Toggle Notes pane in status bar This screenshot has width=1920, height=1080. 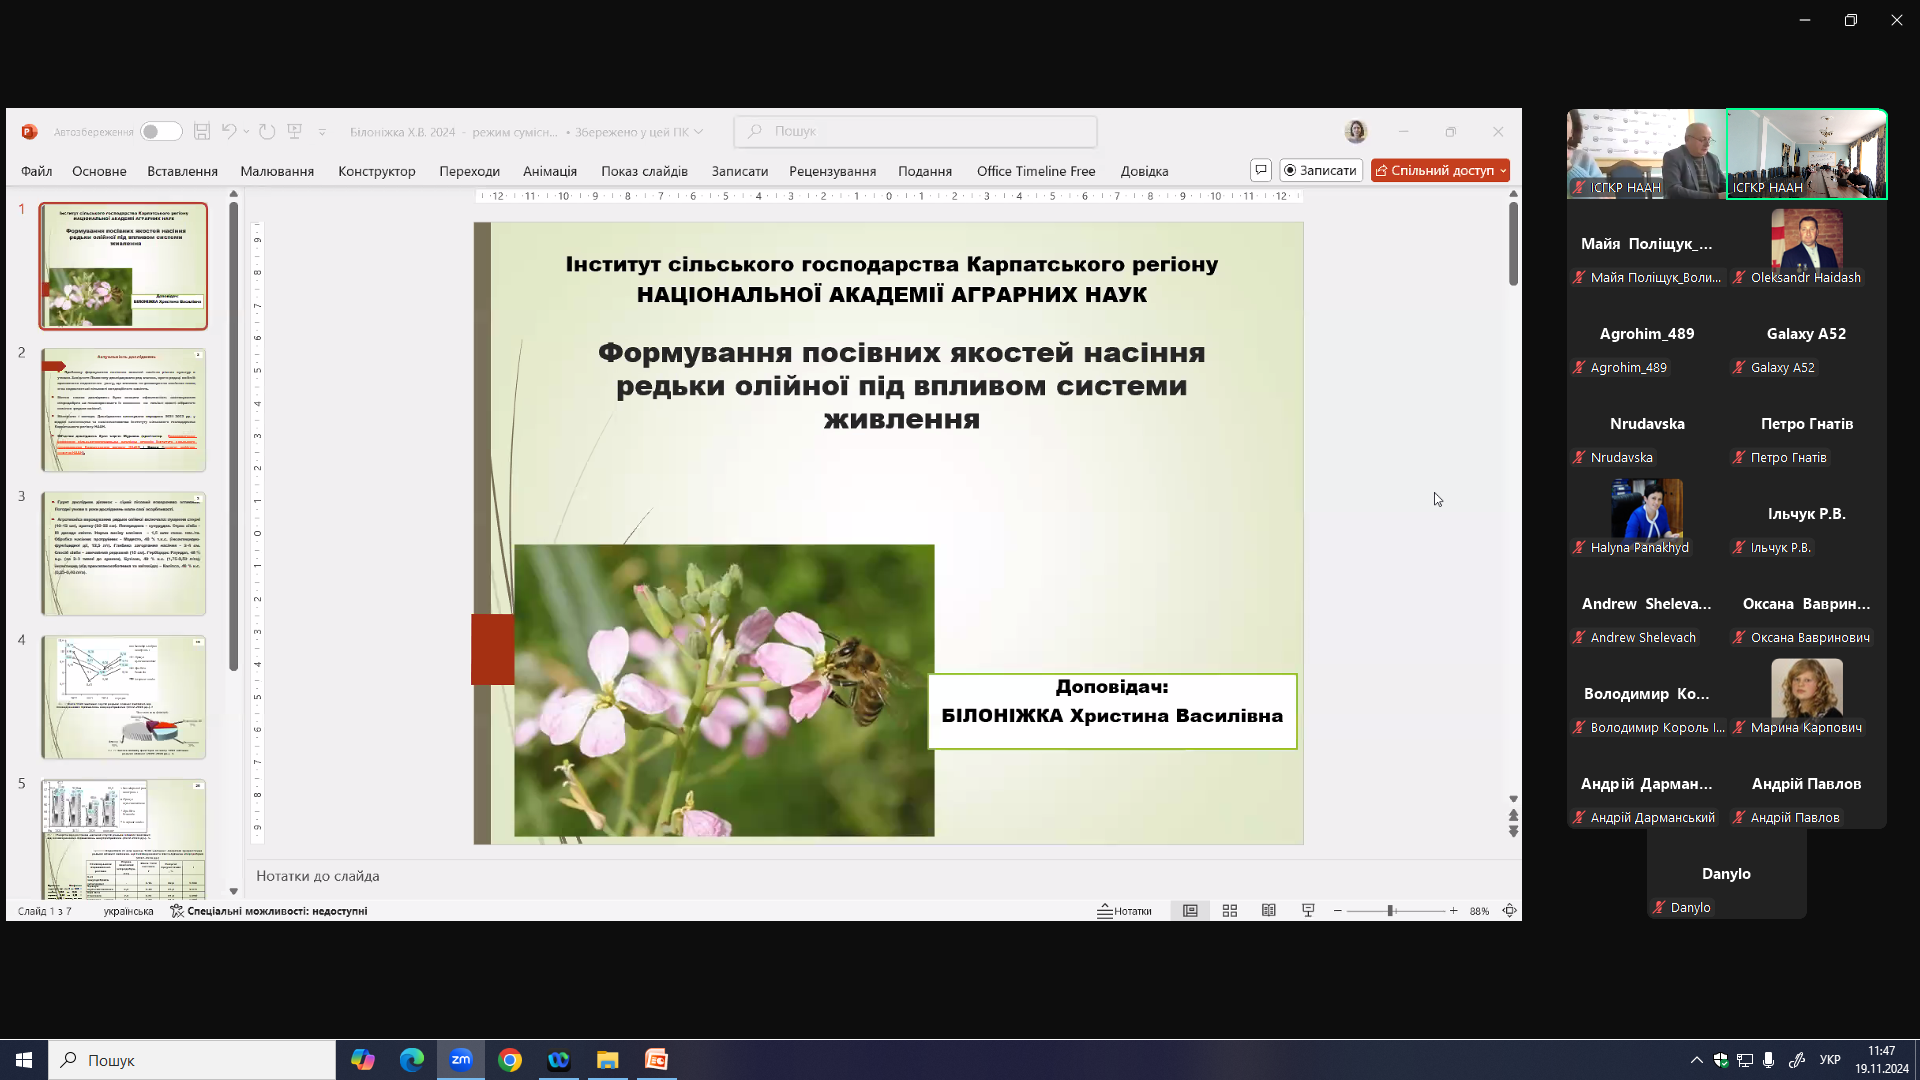1125,911
